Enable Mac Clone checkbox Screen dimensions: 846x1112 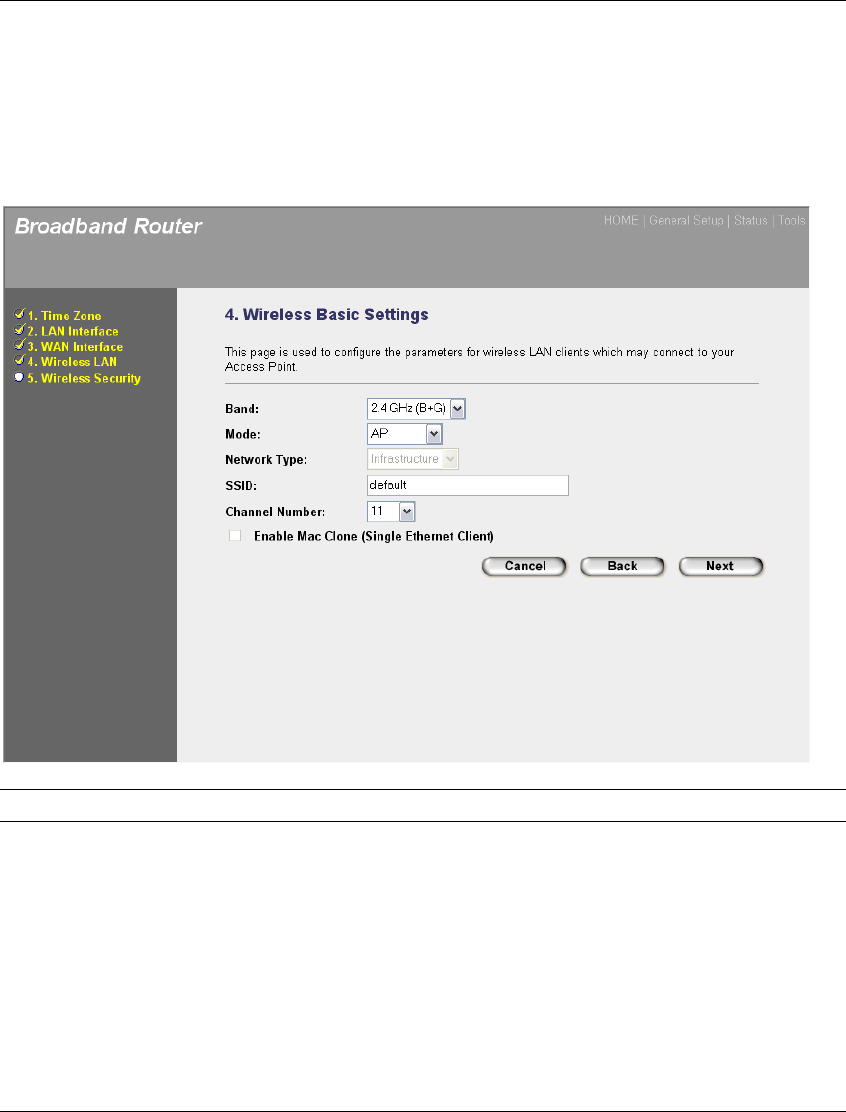[235, 535]
